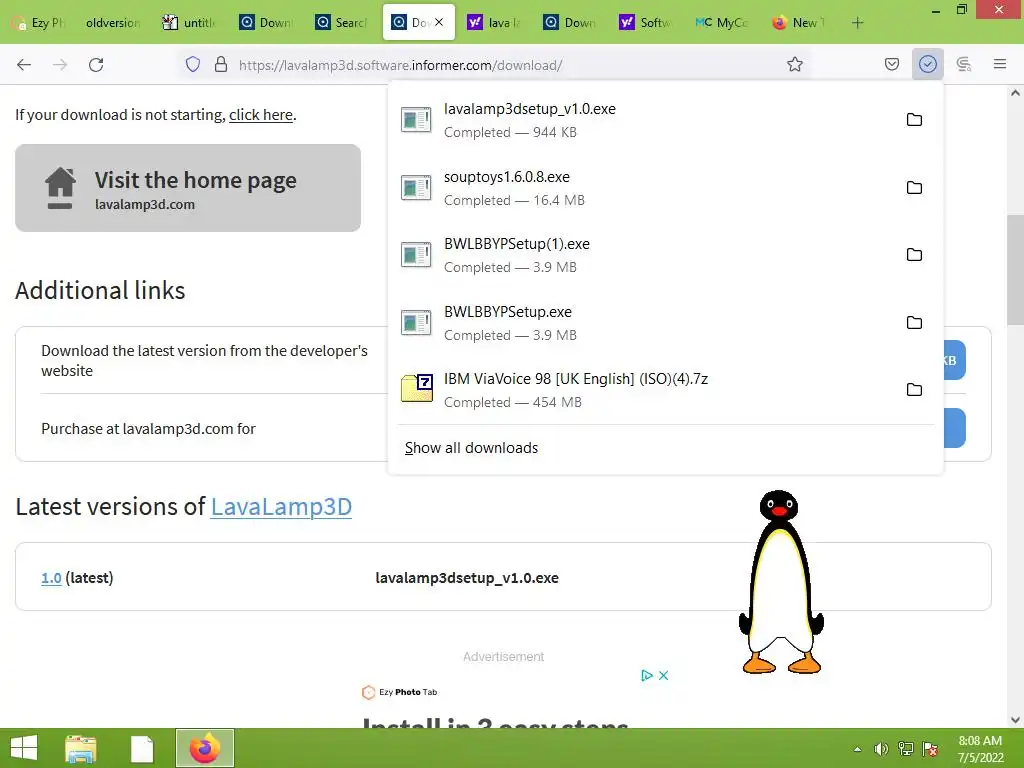
Task: Click the Firefox taskbar icon
Action: click(x=204, y=748)
